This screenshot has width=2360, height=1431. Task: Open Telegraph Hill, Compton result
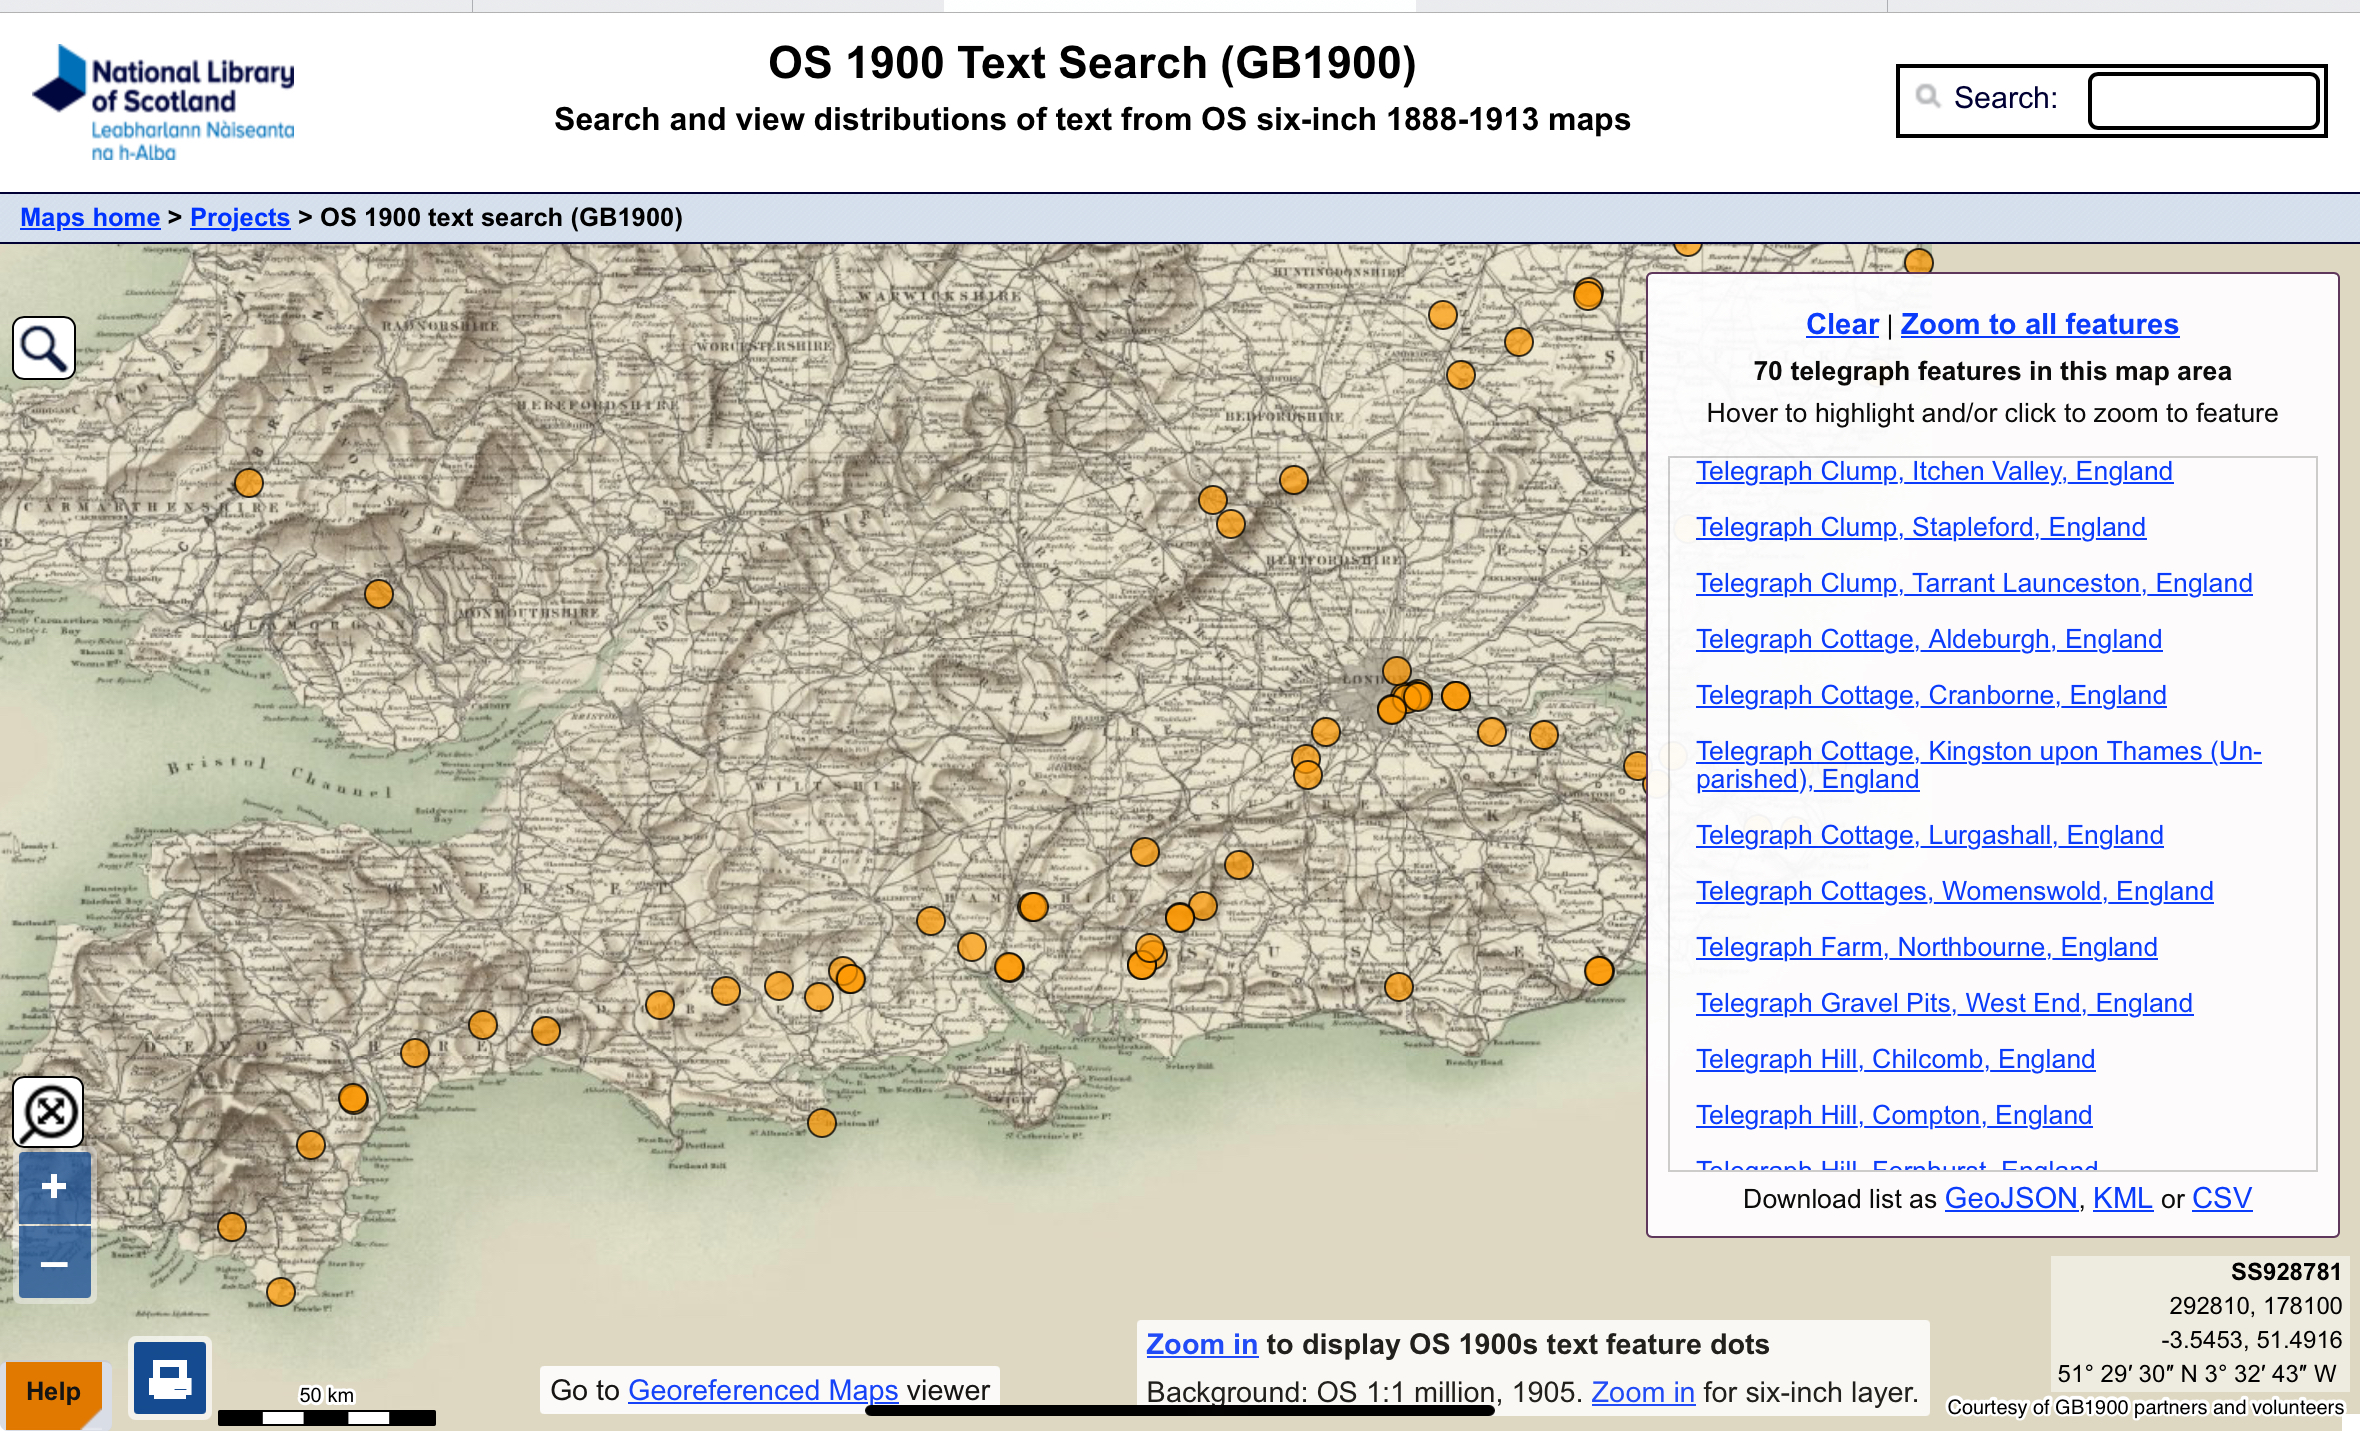tap(1894, 1115)
